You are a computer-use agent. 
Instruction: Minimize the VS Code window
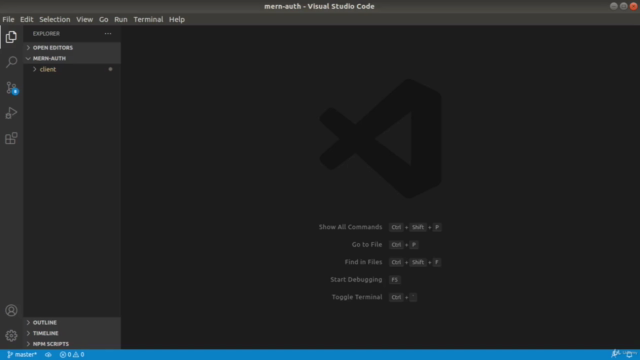pos(613,6)
